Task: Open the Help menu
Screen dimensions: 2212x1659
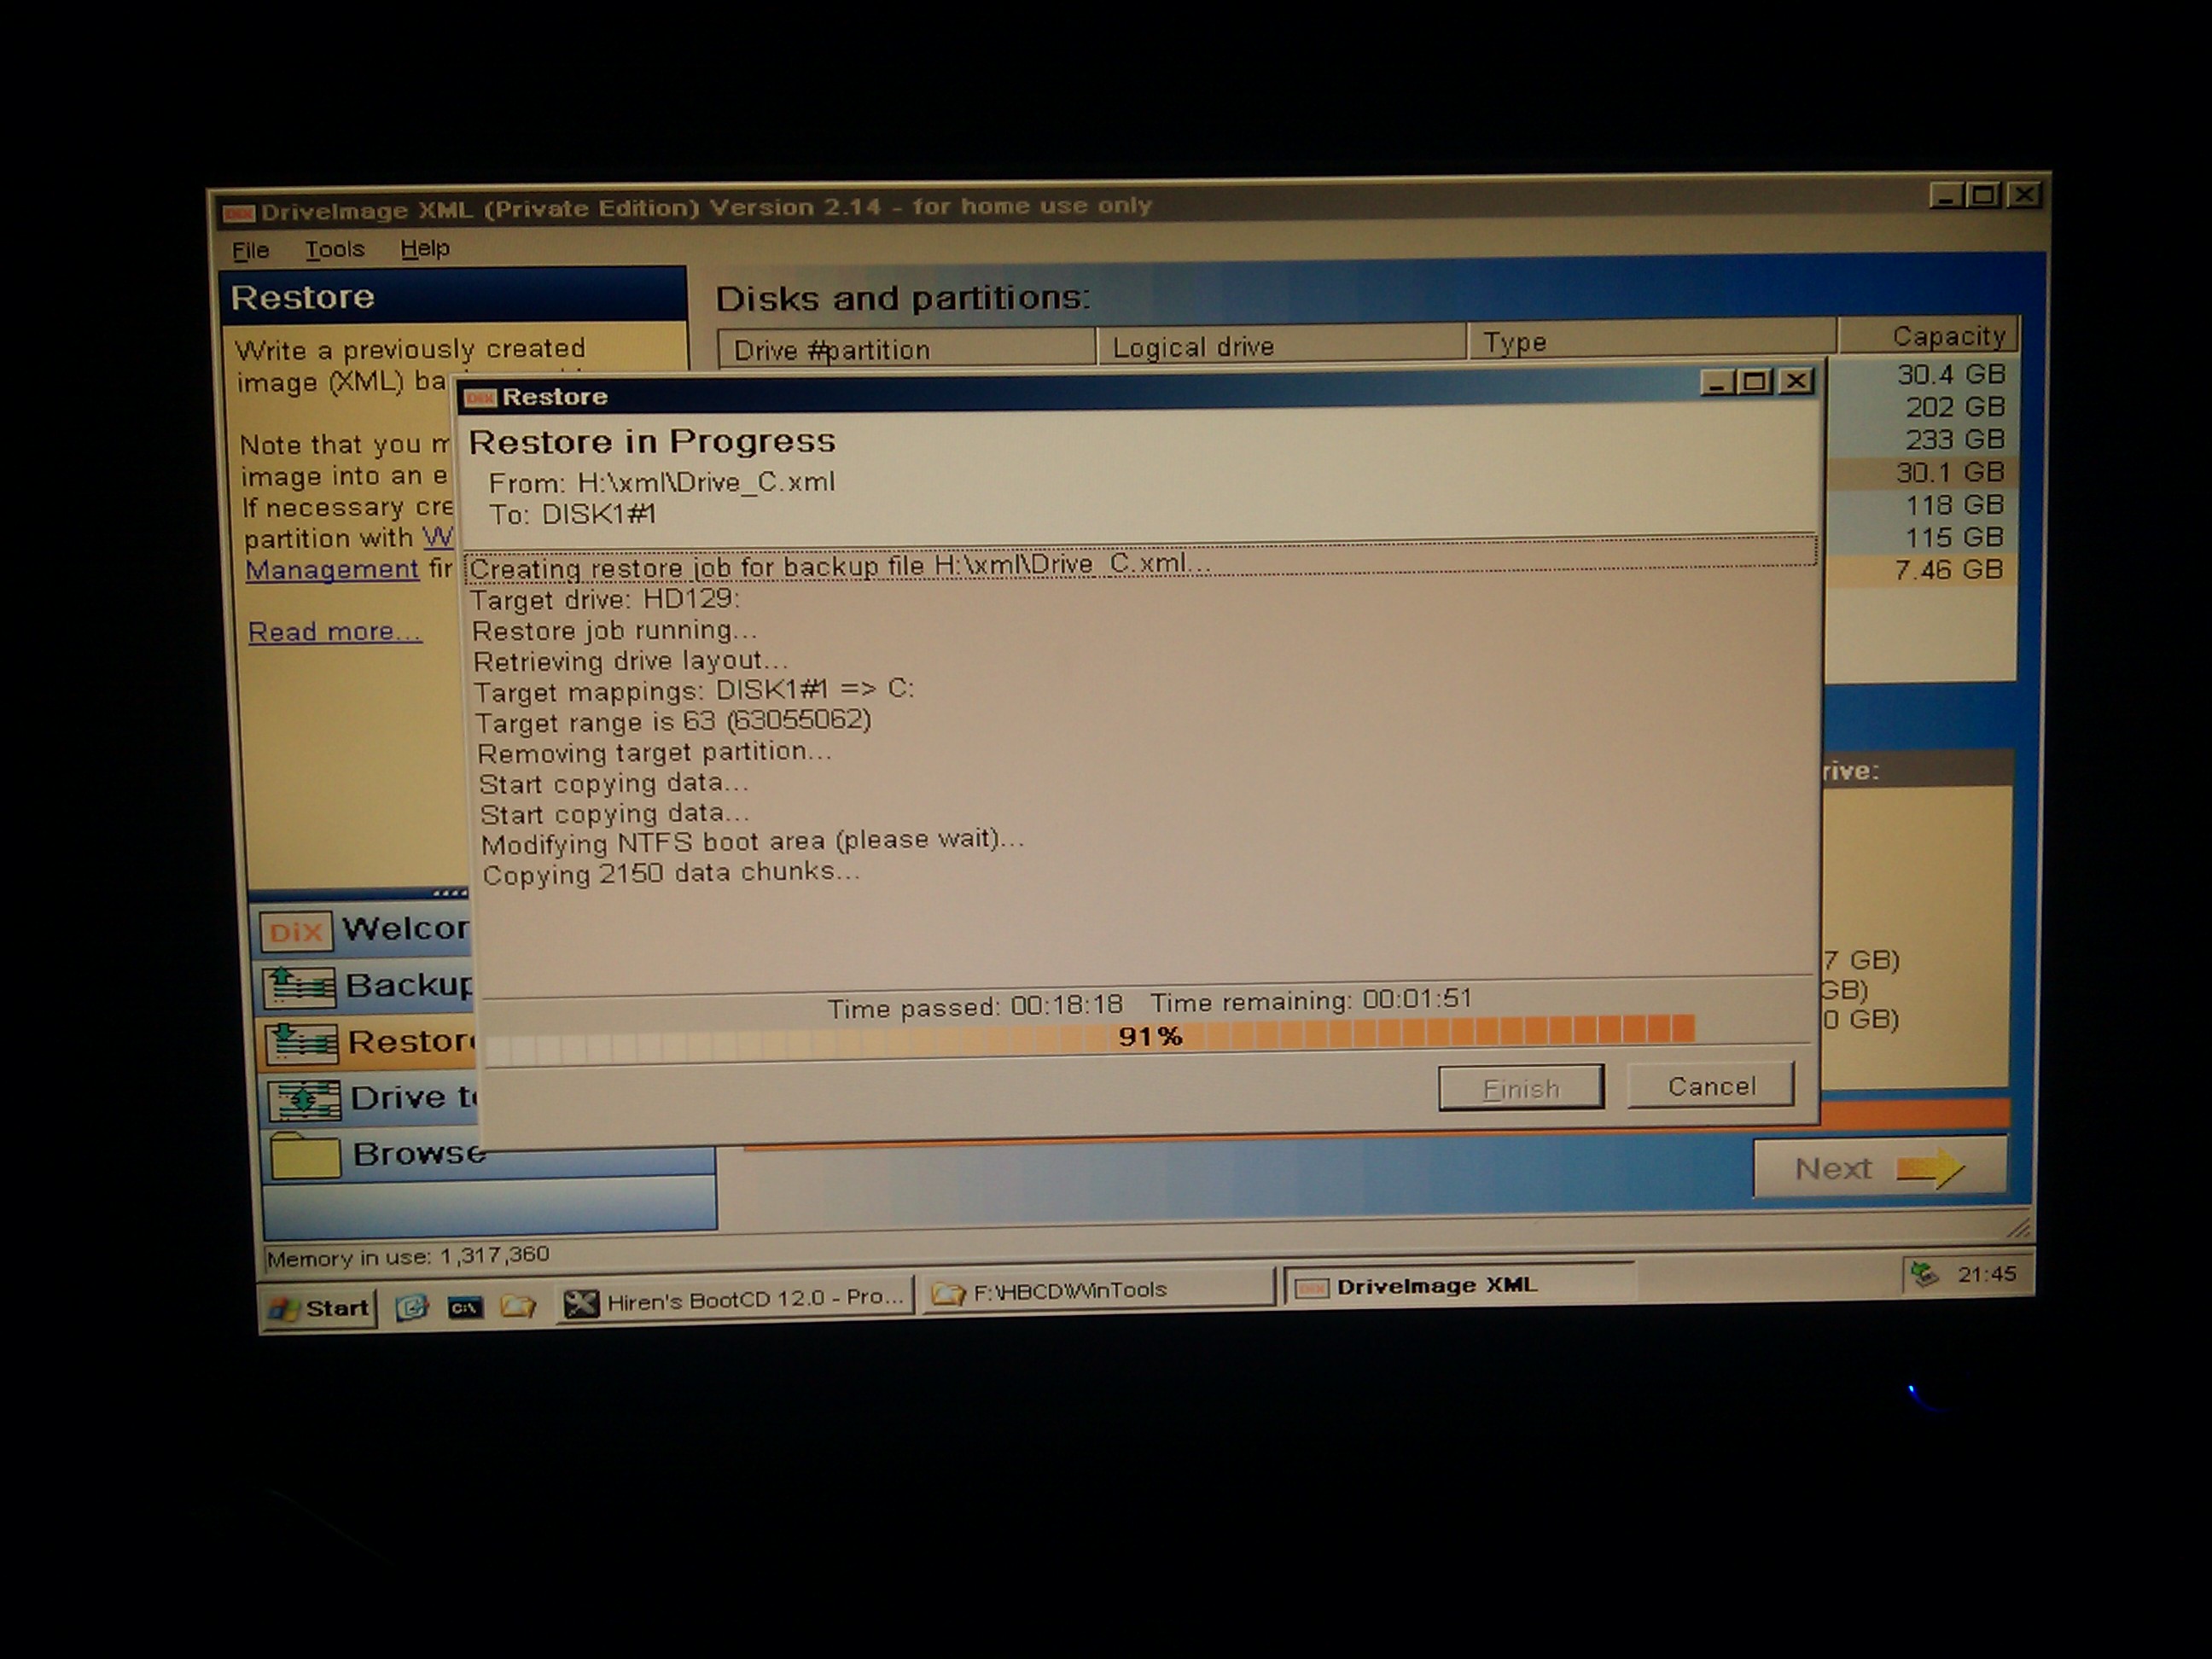Action: coord(425,248)
